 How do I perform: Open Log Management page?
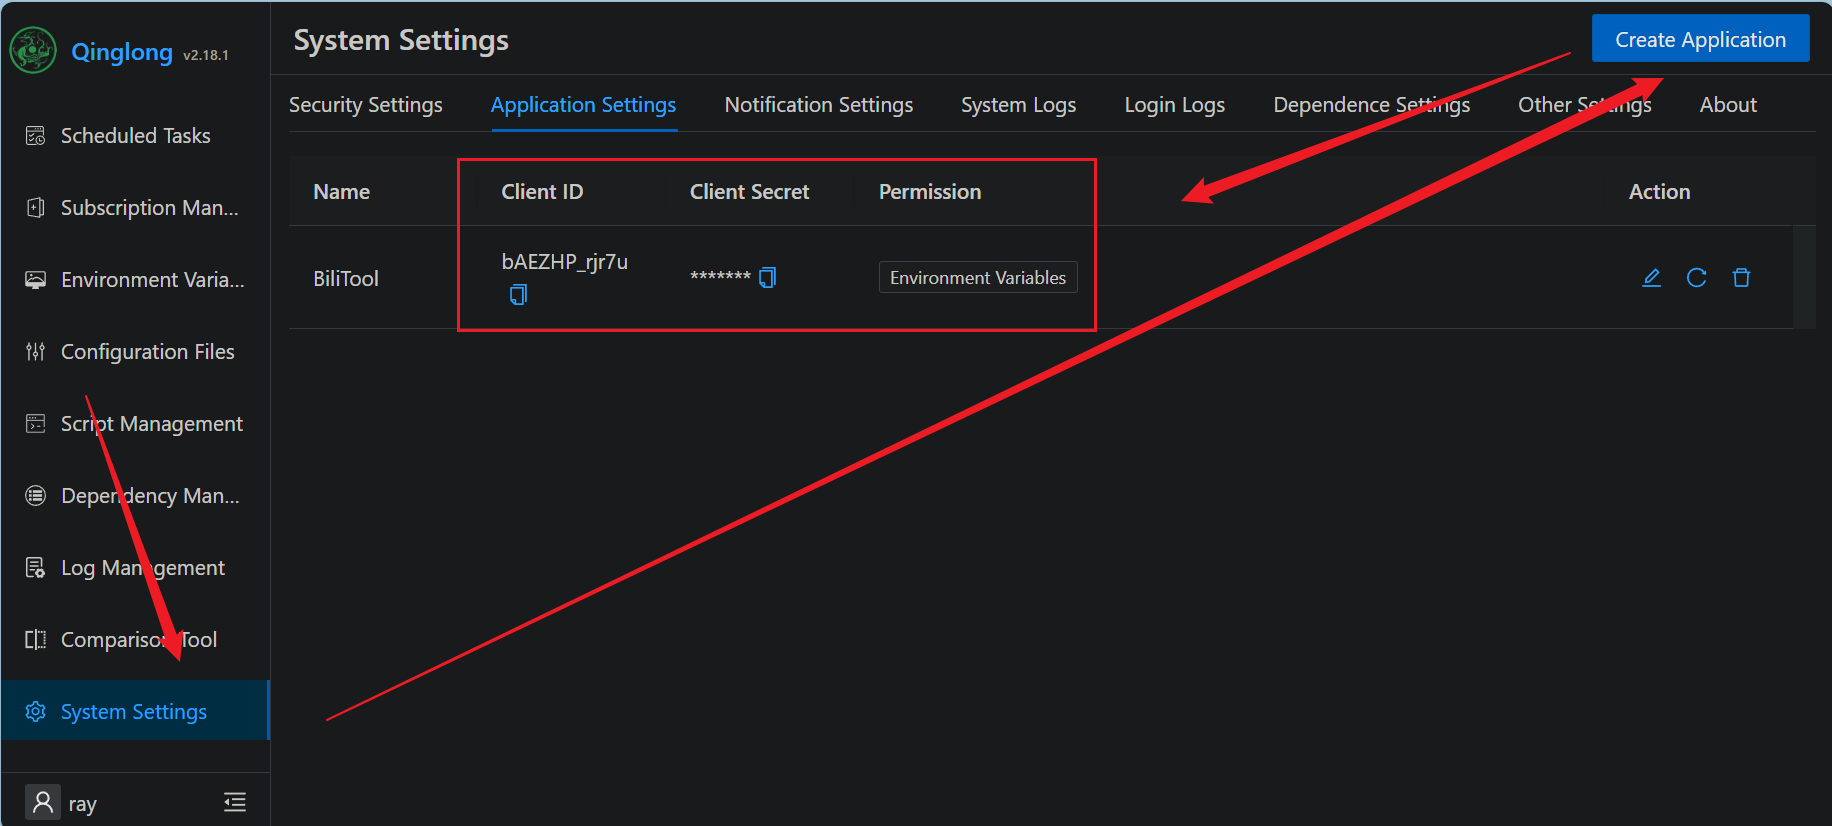pos(142,568)
